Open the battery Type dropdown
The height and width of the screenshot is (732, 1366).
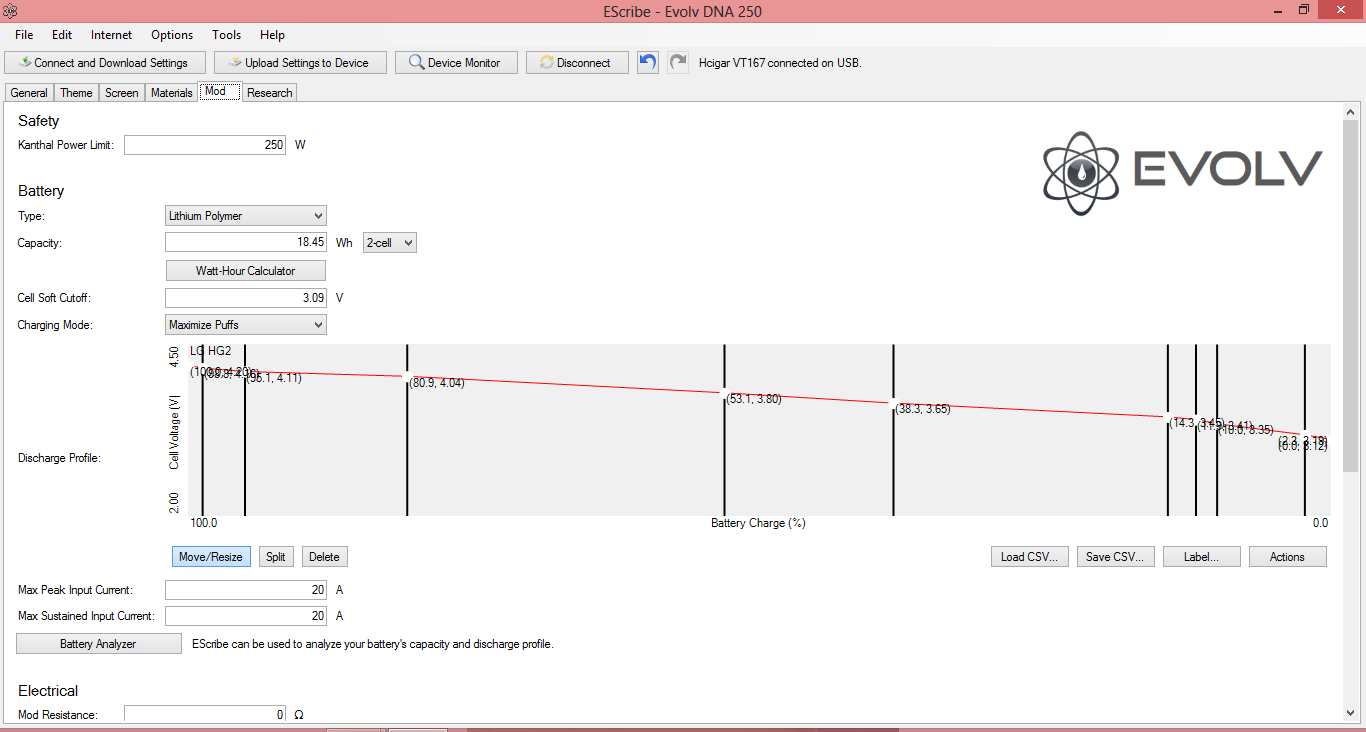pyautogui.click(x=245, y=216)
